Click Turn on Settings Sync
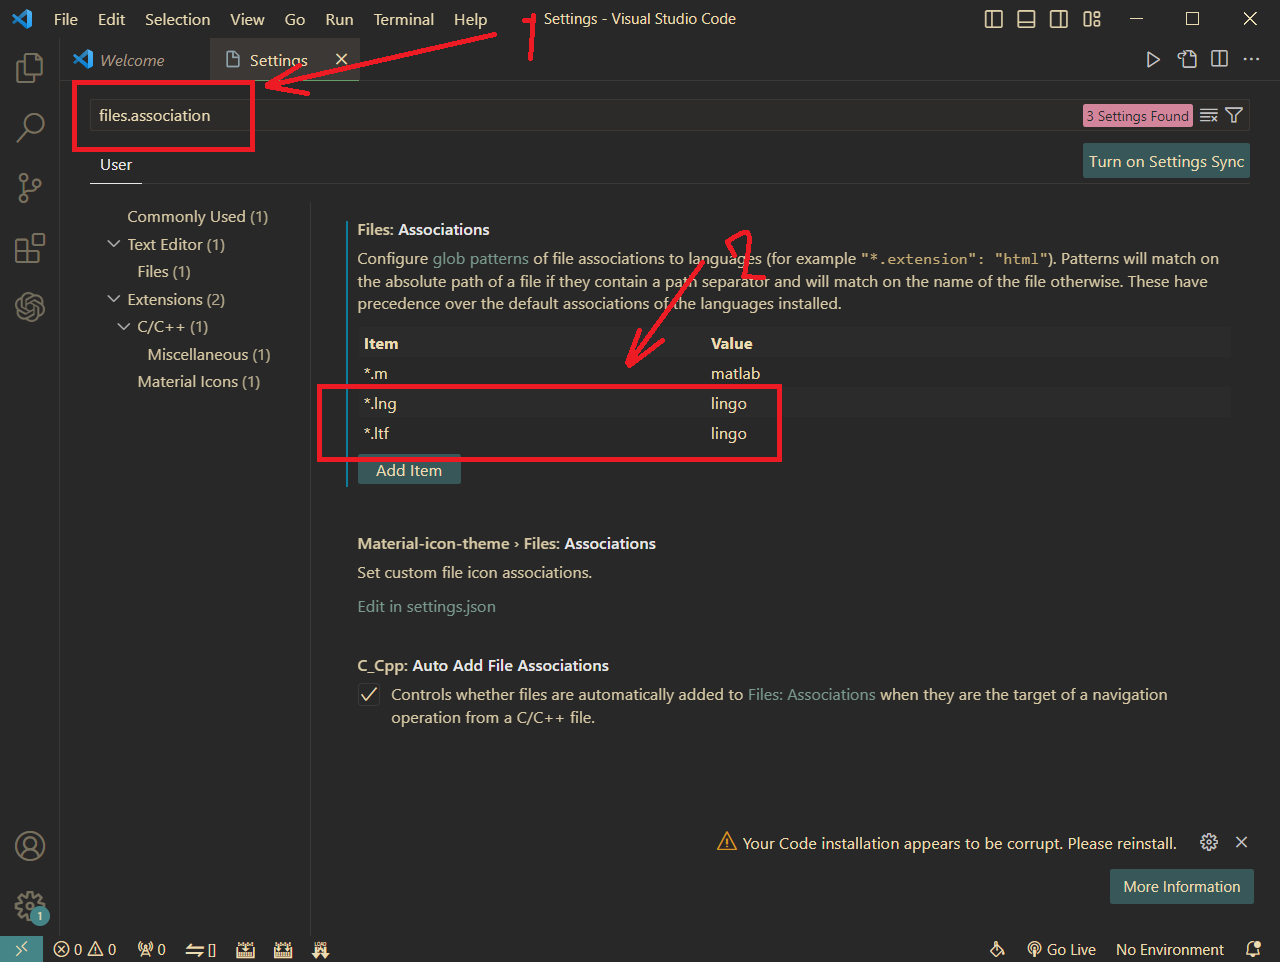This screenshot has width=1280, height=962. [1166, 161]
